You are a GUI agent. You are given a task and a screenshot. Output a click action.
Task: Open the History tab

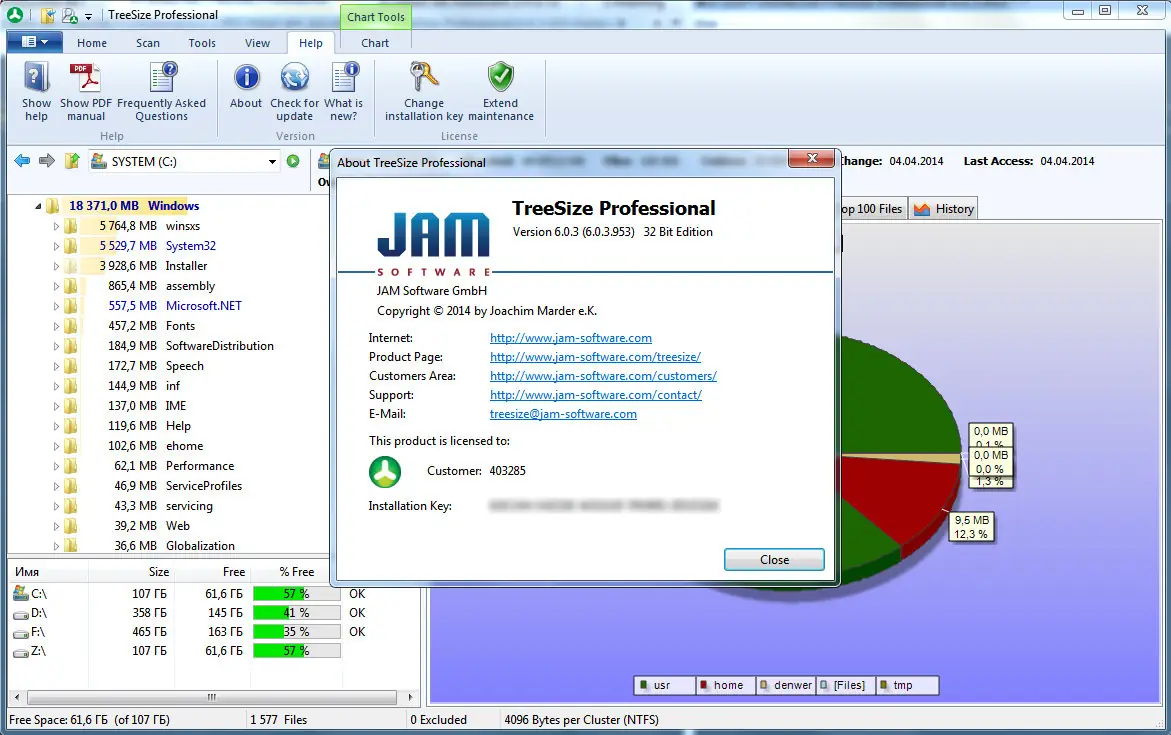943,209
